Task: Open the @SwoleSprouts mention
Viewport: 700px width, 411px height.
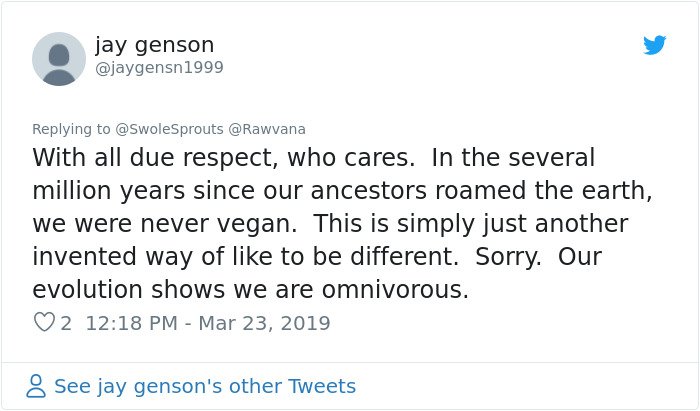Action: tap(169, 129)
